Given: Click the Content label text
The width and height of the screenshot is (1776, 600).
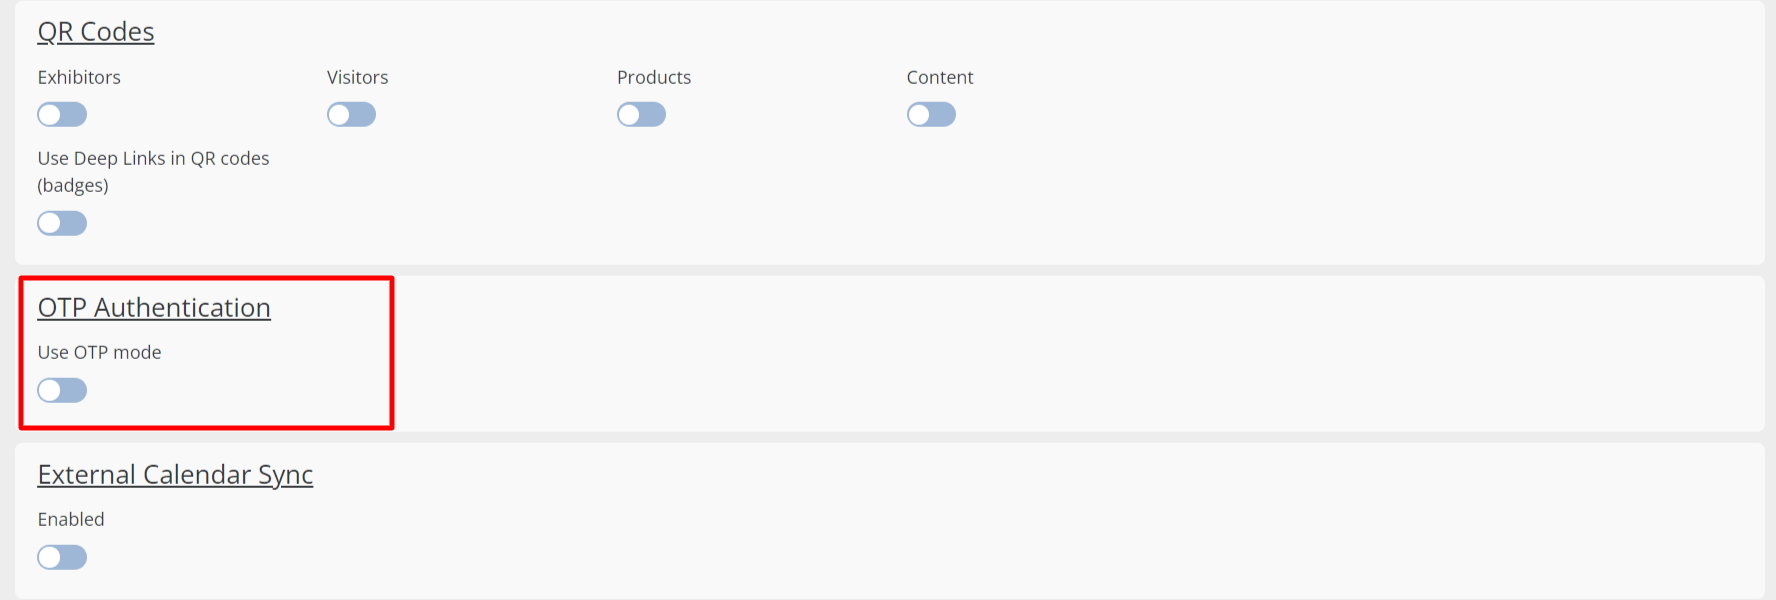Looking at the screenshot, I should pyautogui.click(x=940, y=78).
